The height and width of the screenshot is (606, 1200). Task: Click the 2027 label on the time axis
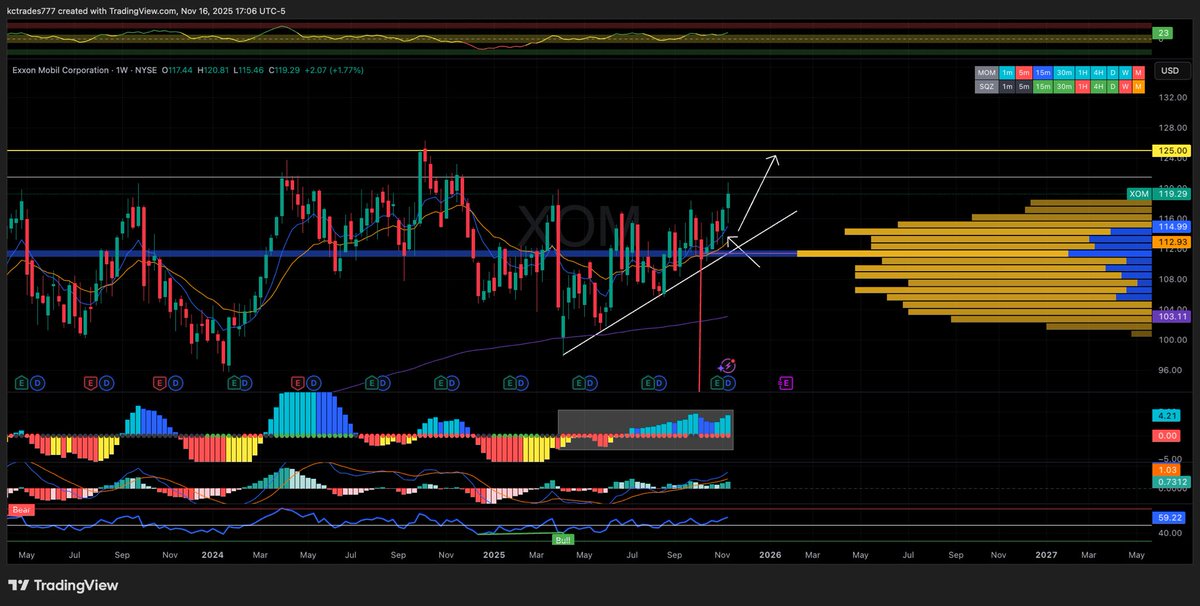1046,553
